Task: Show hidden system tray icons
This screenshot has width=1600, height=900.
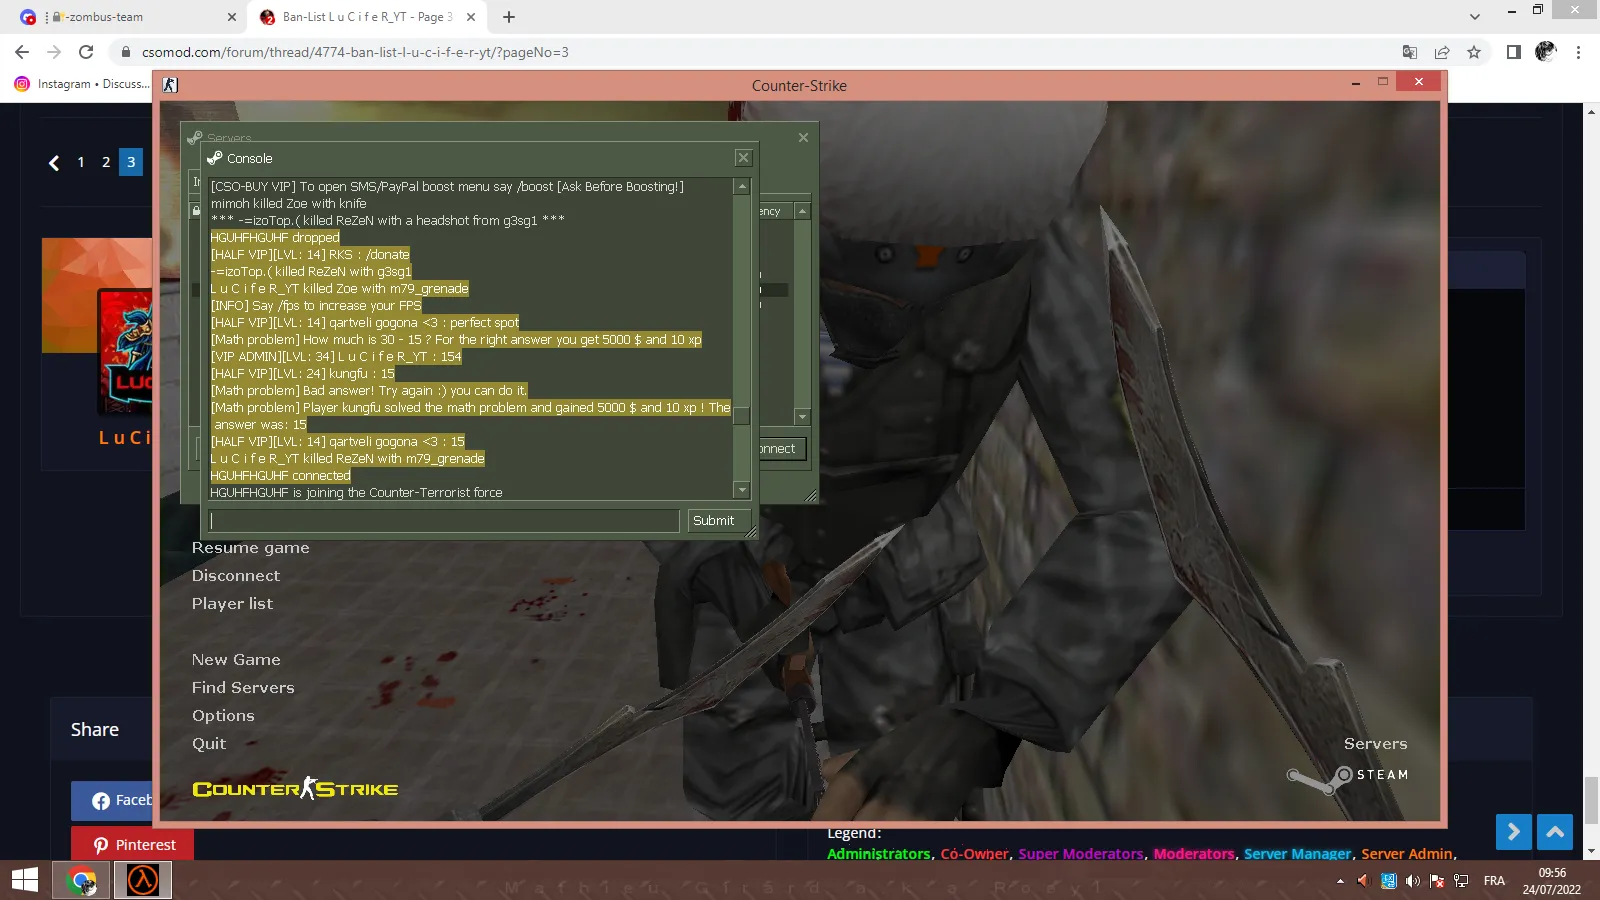Action: tap(1340, 881)
